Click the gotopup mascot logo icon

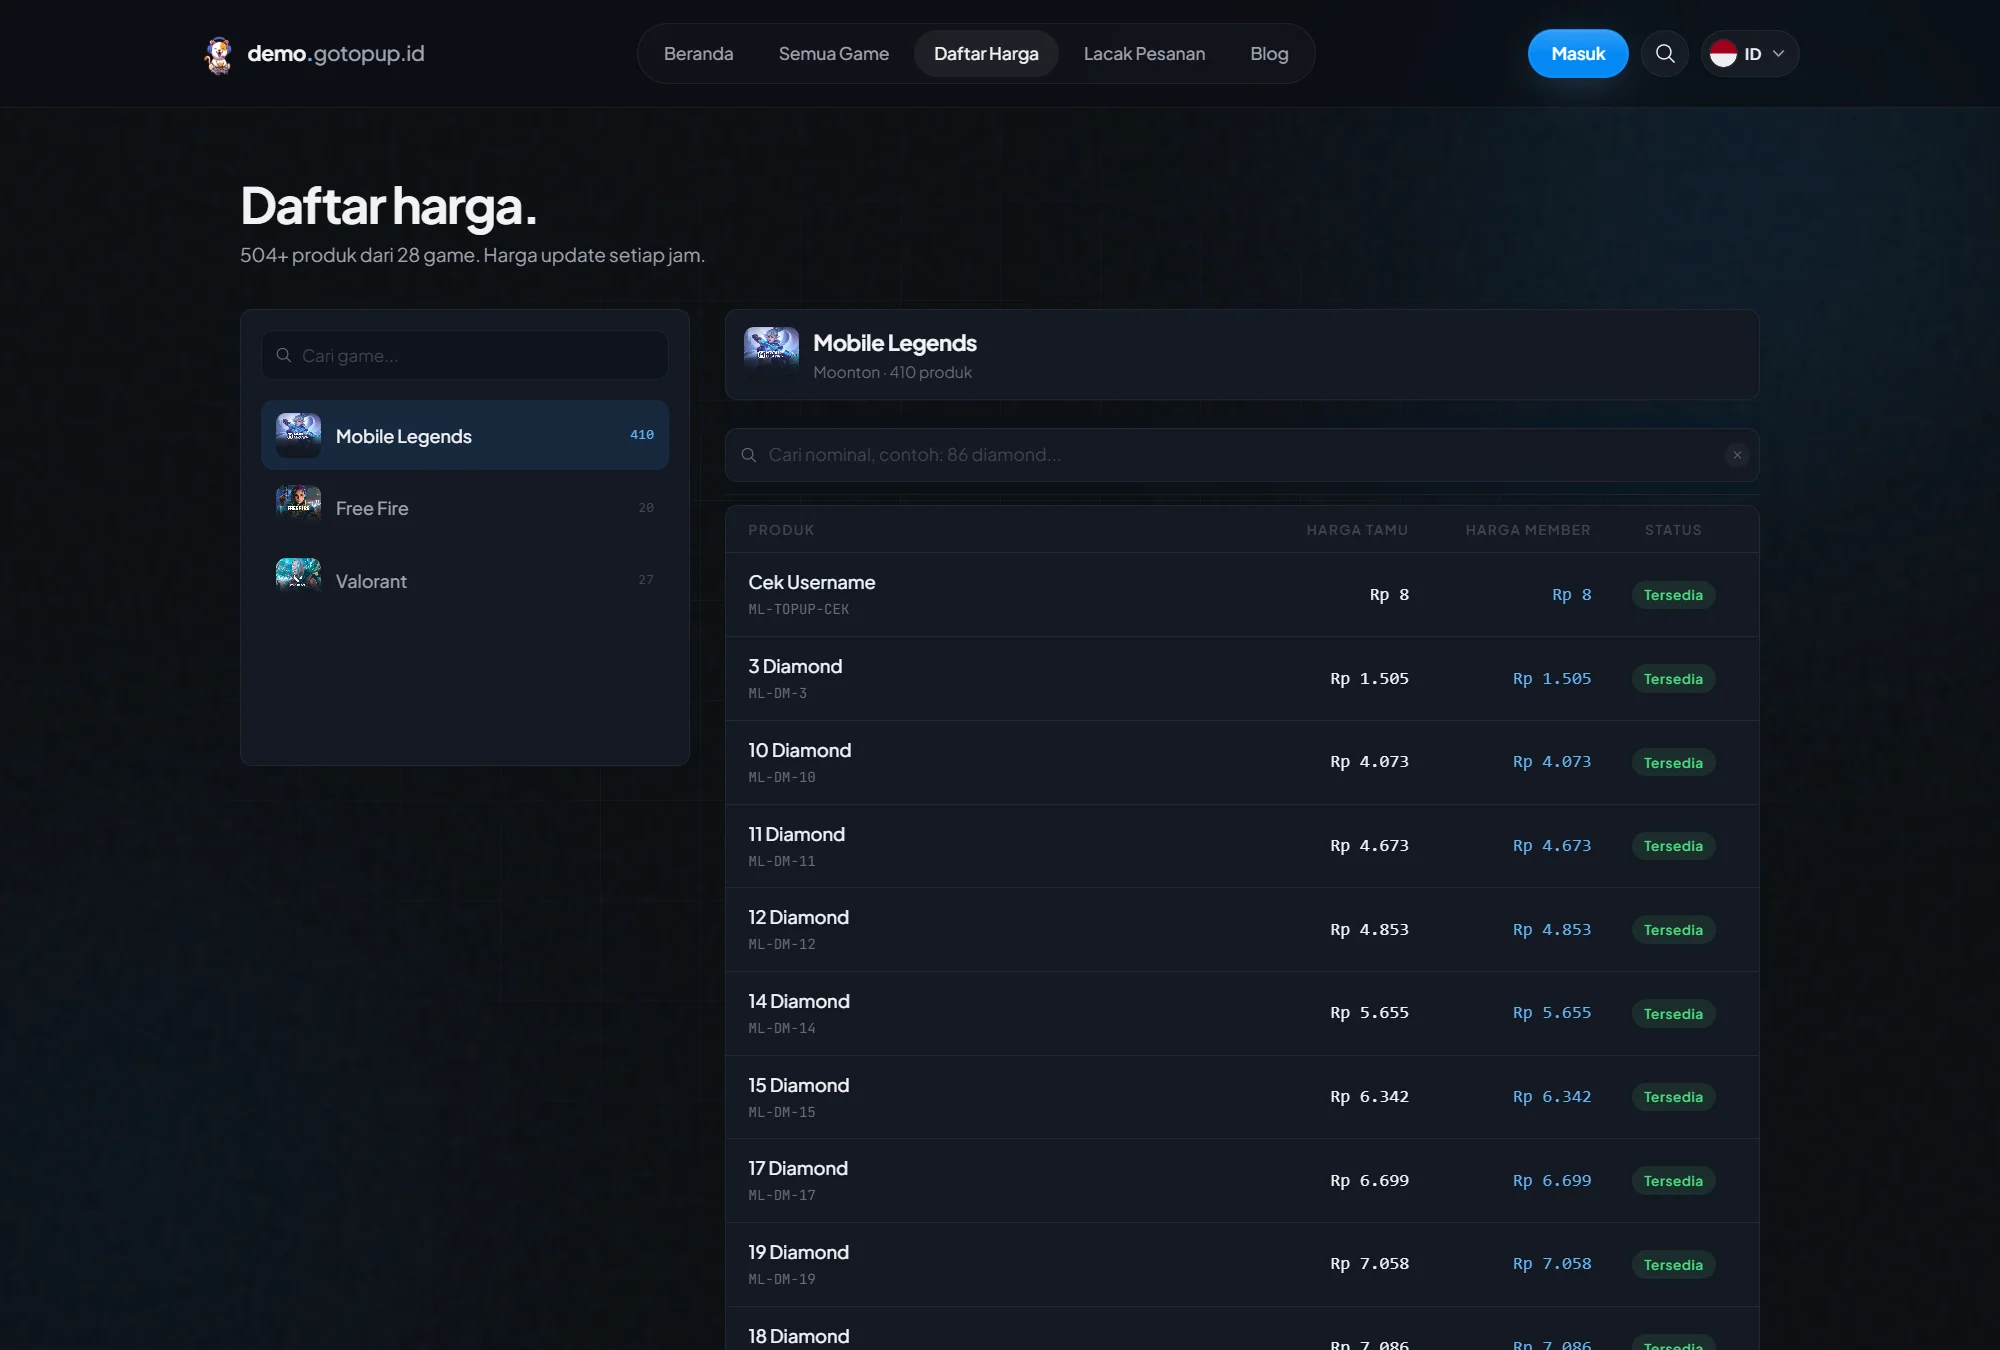point(218,54)
